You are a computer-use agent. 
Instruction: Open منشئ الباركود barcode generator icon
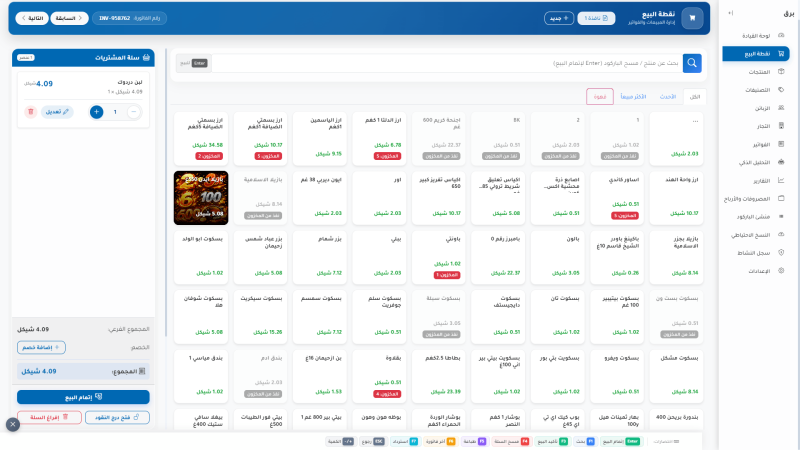click(x=781, y=217)
